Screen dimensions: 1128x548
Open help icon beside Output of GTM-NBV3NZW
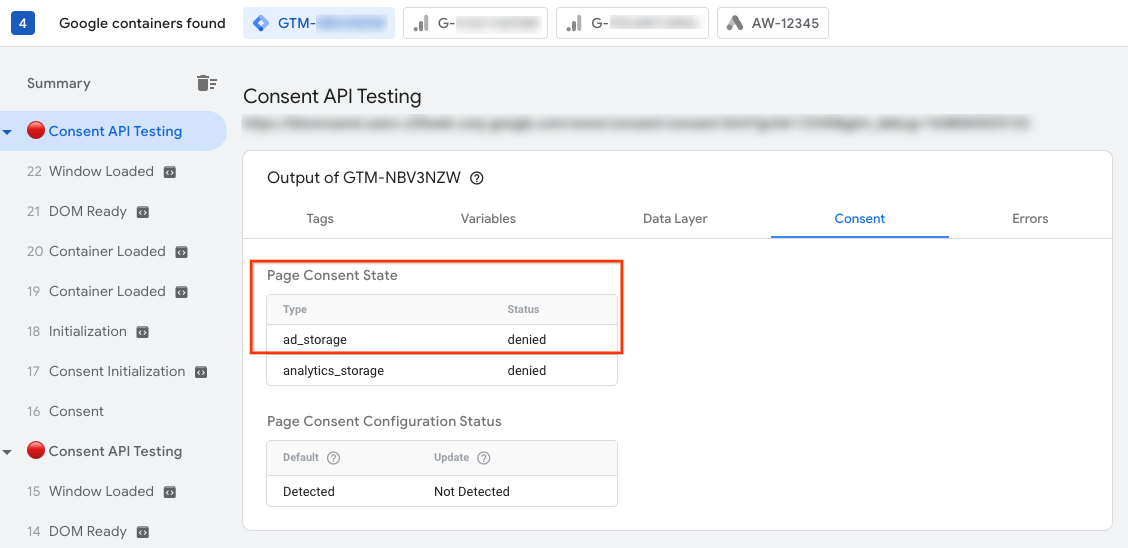476,178
